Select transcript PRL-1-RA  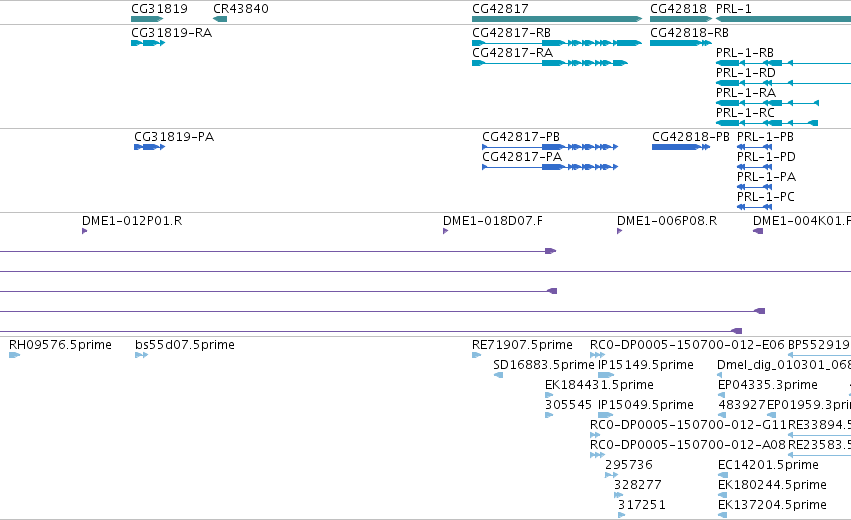coord(767,103)
